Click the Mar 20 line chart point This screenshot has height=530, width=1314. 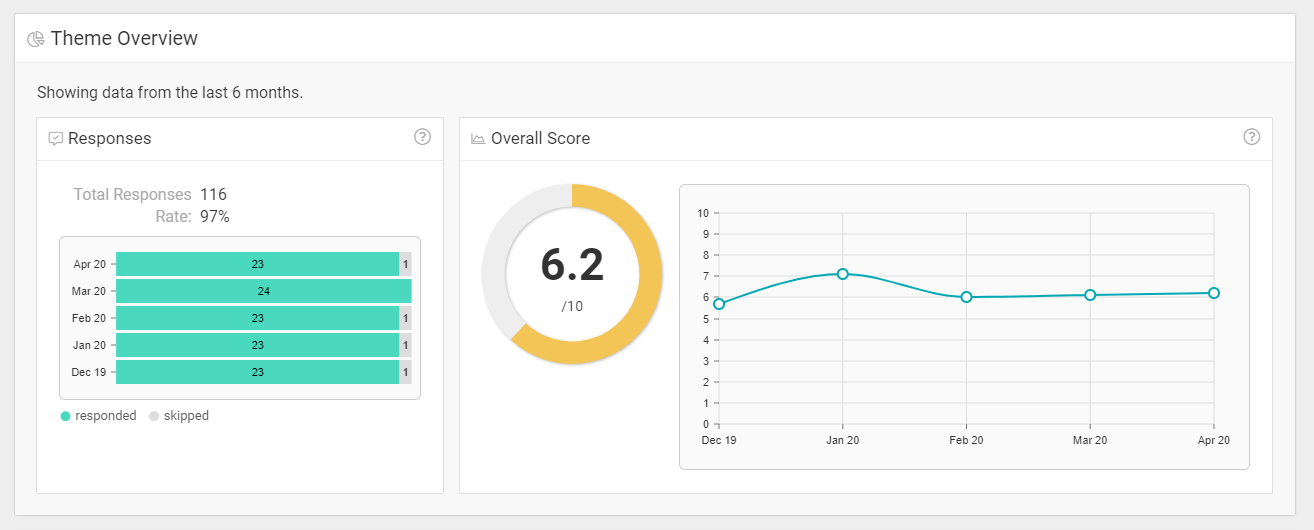1090,295
